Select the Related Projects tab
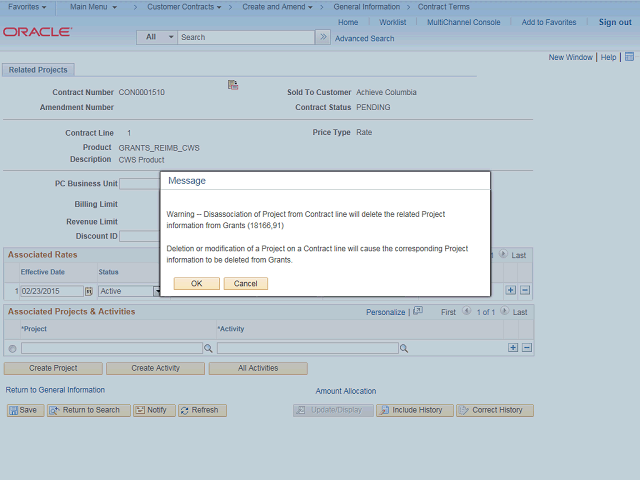The image size is (640, 480). [38, 70]
